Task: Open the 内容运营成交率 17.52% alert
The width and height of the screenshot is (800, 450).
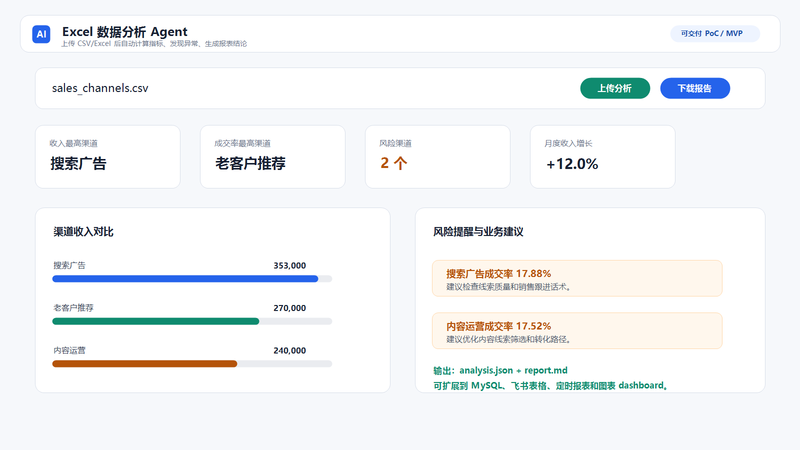Action: point(577,331)
